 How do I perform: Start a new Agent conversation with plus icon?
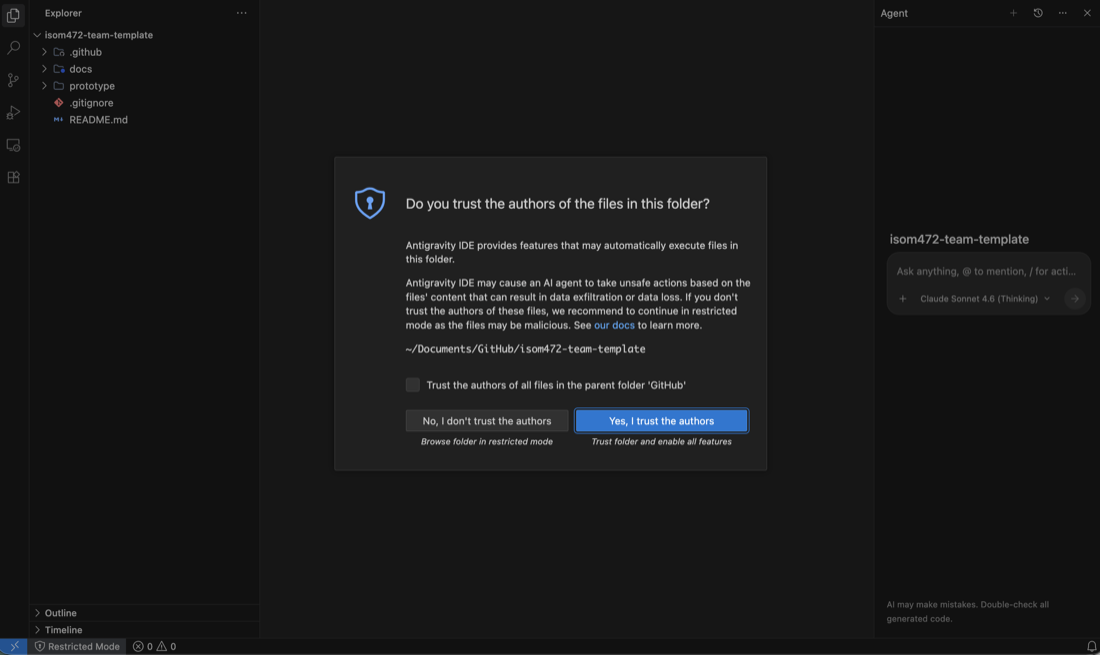point(1013,13)
